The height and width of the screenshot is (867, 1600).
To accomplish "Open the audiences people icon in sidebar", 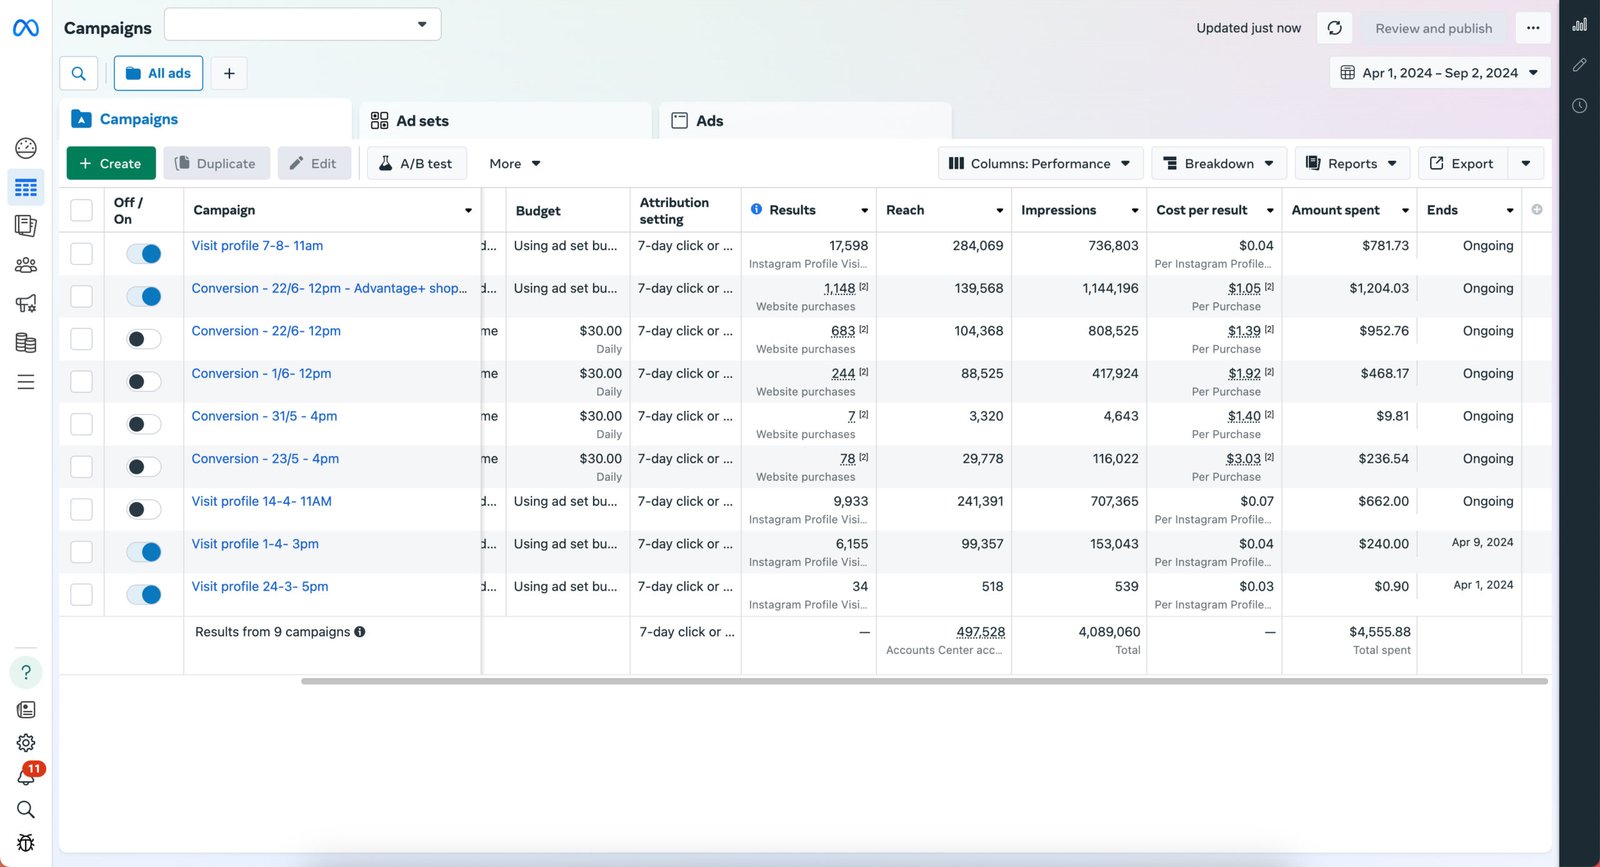I will point(26,265).
